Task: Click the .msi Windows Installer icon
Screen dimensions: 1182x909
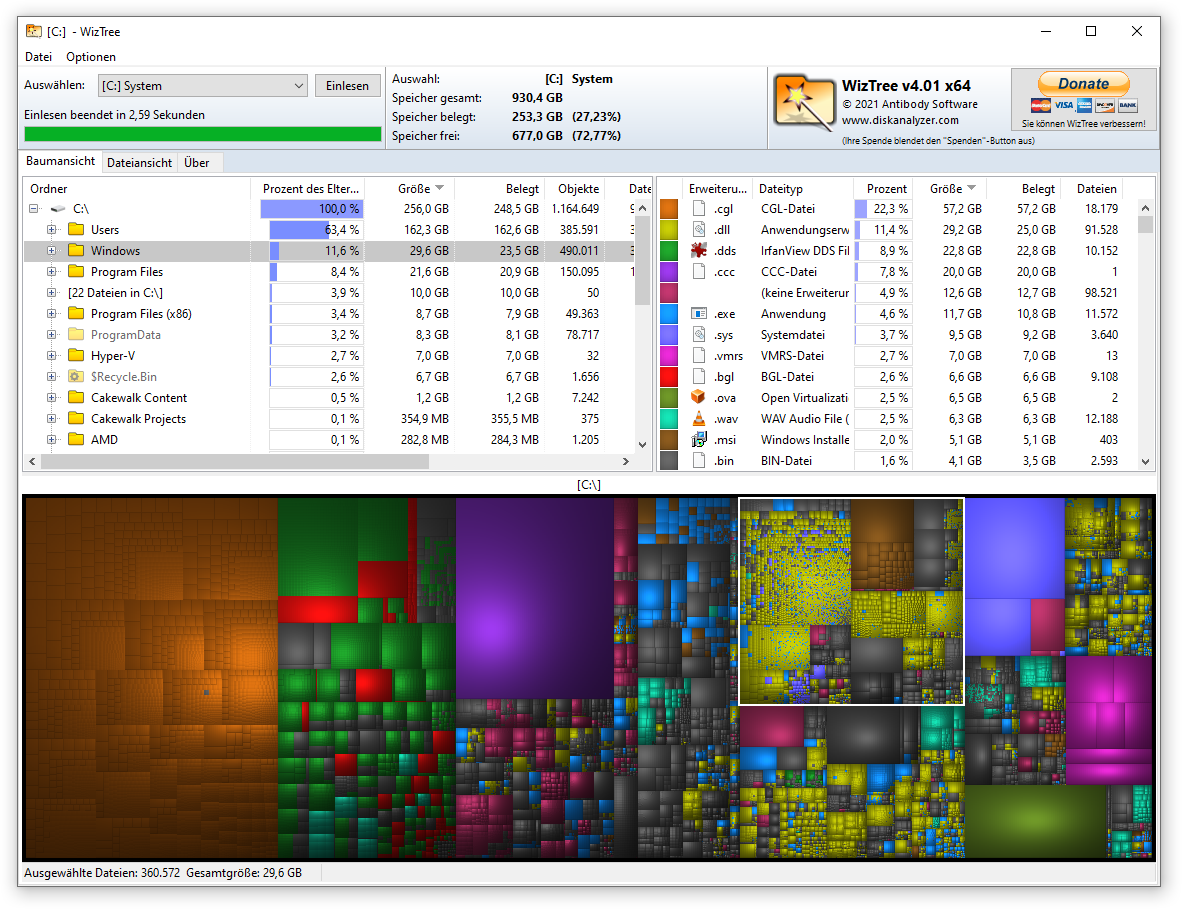Action: 698,440
